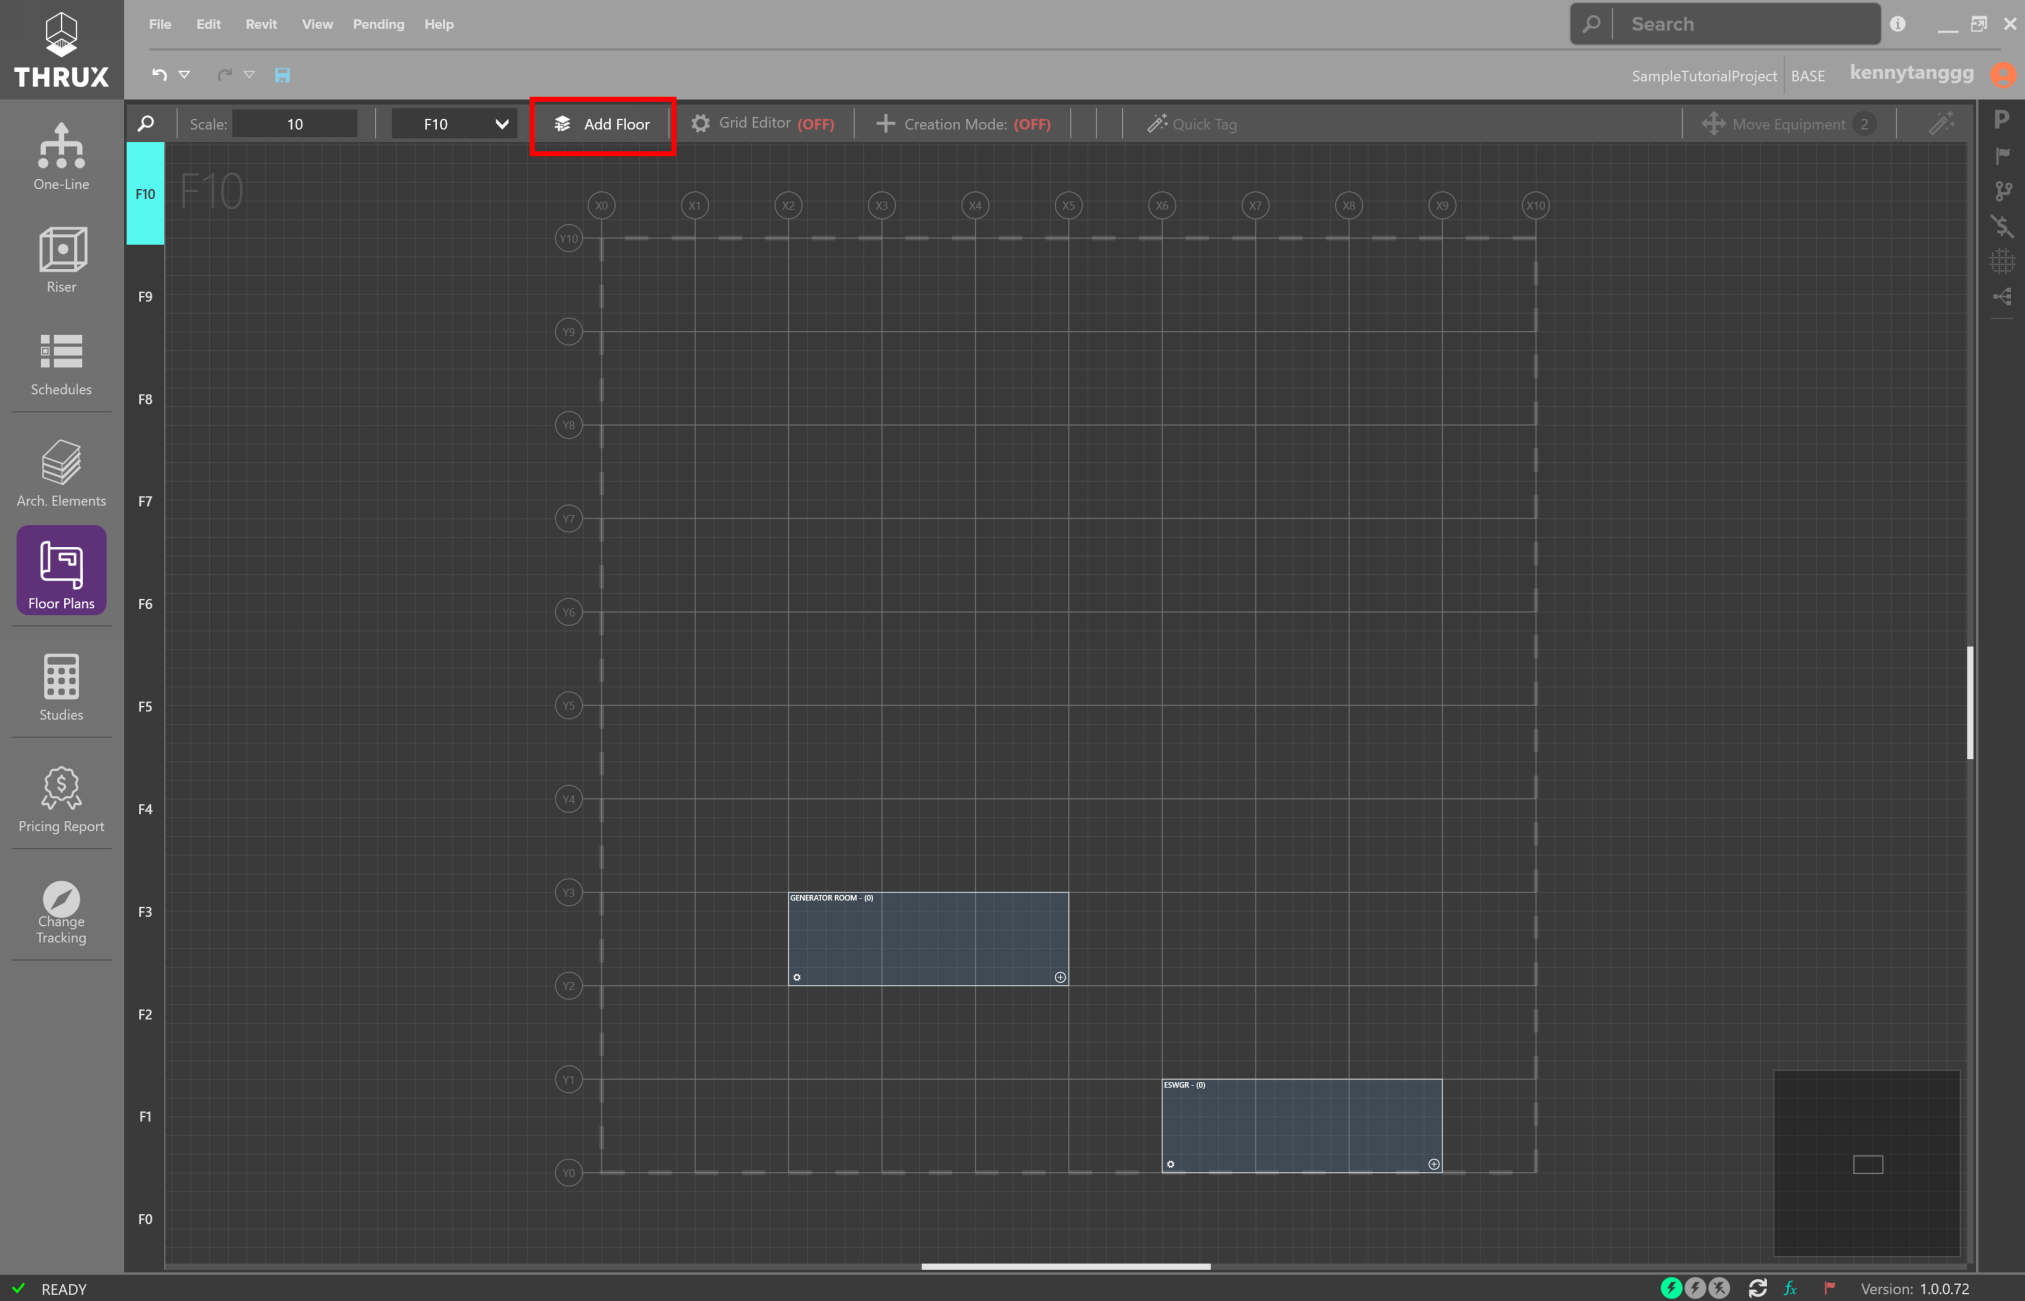Viewport: 2025px width, 1301px height.
Task: Open the View menu
Action: pos(317,24)
